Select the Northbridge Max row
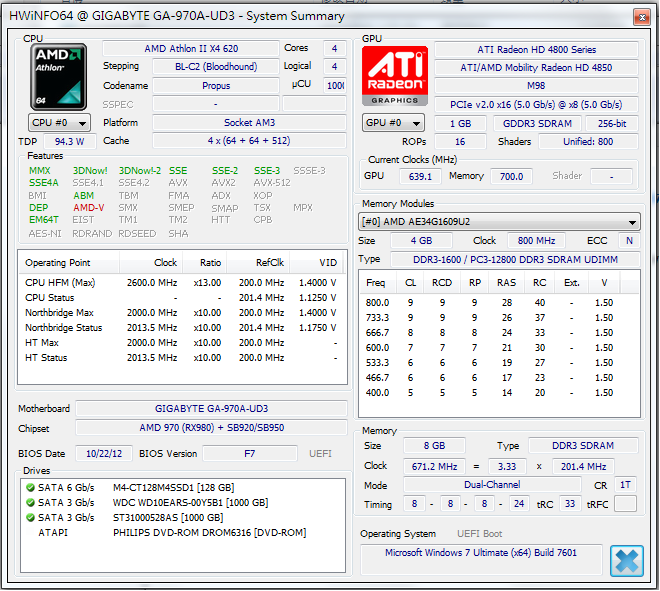Screen dimensions: 660x591 point(181,313)
